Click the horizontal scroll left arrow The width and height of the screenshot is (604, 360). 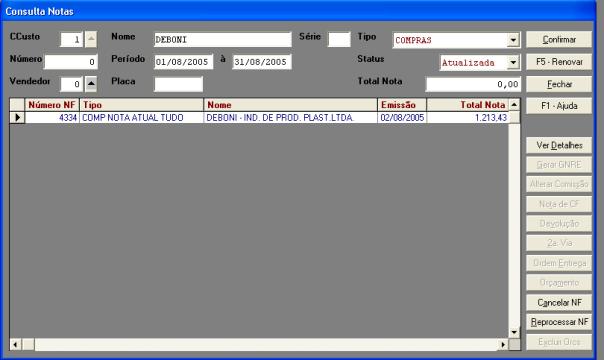[x=15, y=345]
